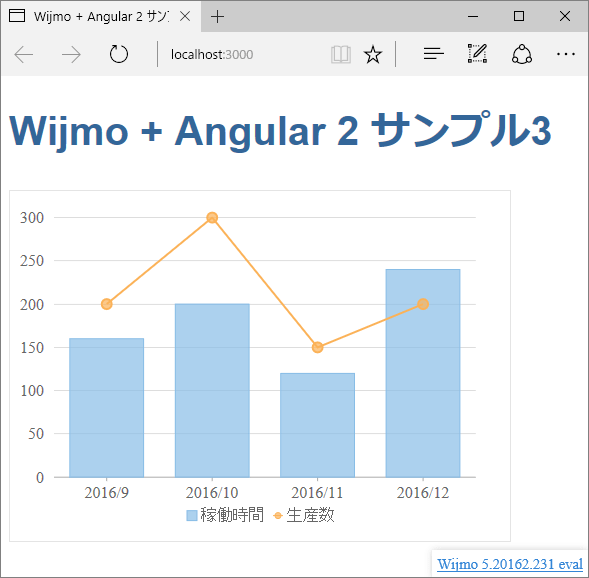The image size is (589, 578).
Task: Select the 2016/10 bar in chart
Action: [x=212, y=390]
